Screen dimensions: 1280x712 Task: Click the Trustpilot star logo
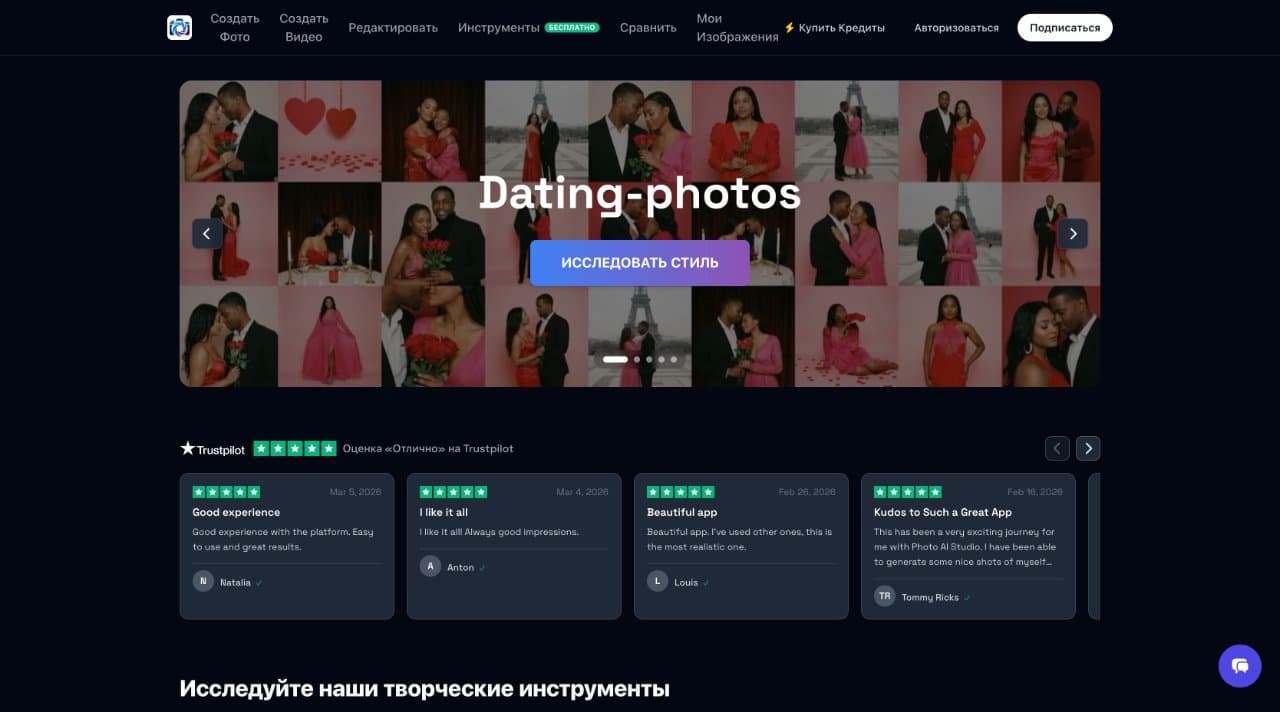tap(212, 449)
